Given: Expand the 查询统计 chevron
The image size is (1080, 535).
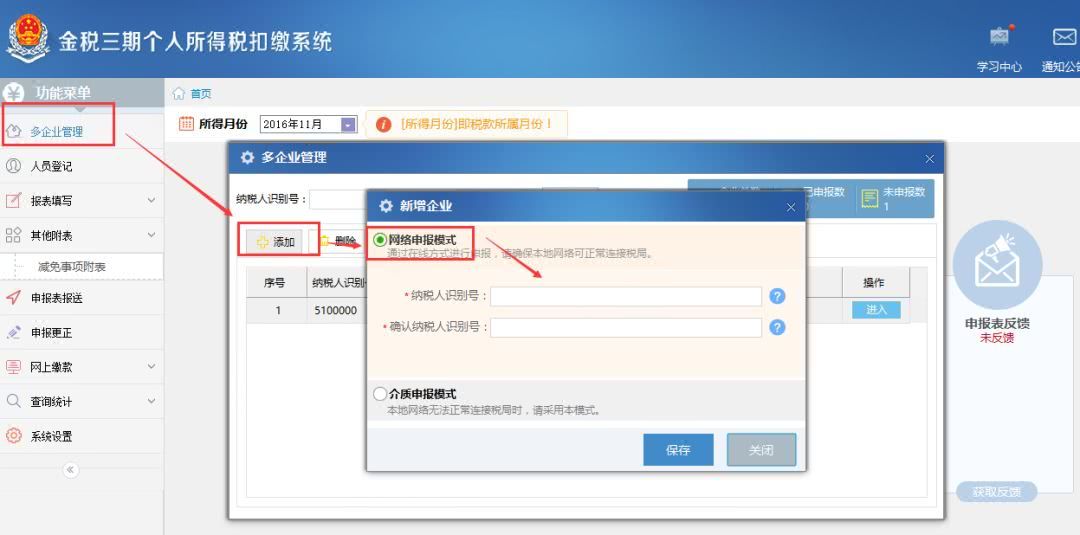Looking at the screenshot, I should point(152,401).
